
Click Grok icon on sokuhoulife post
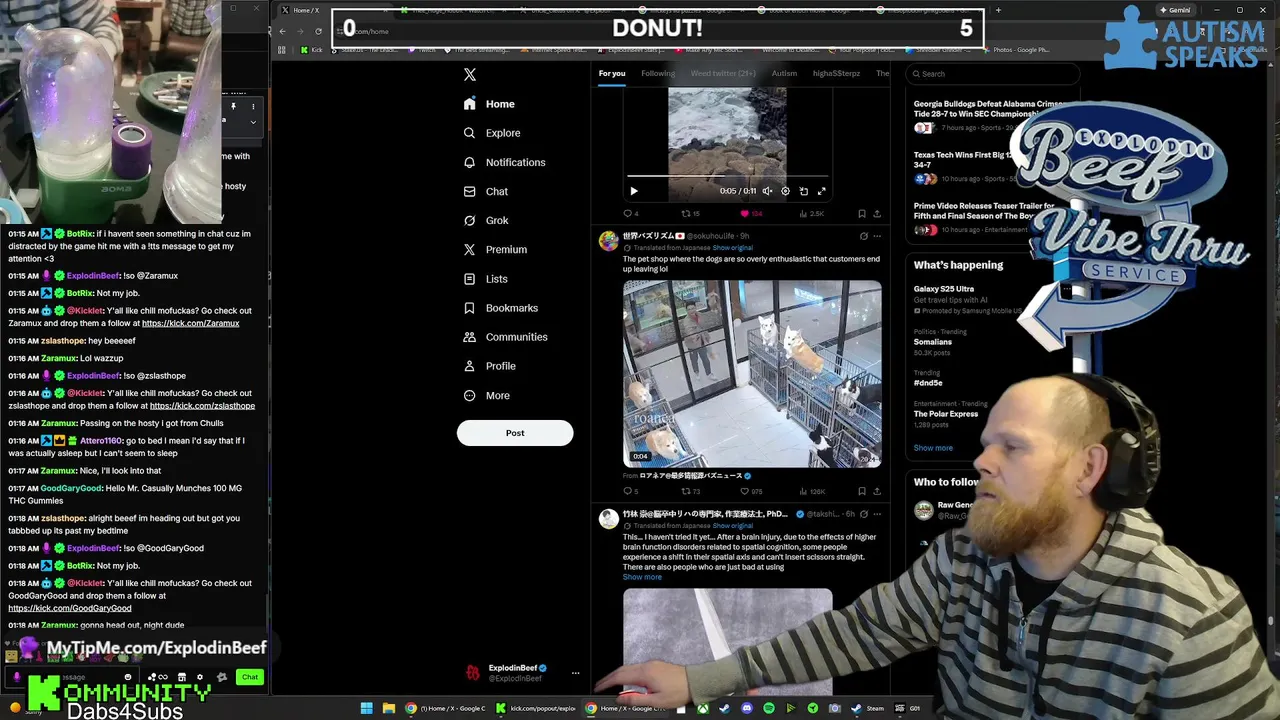coord(863,236)
